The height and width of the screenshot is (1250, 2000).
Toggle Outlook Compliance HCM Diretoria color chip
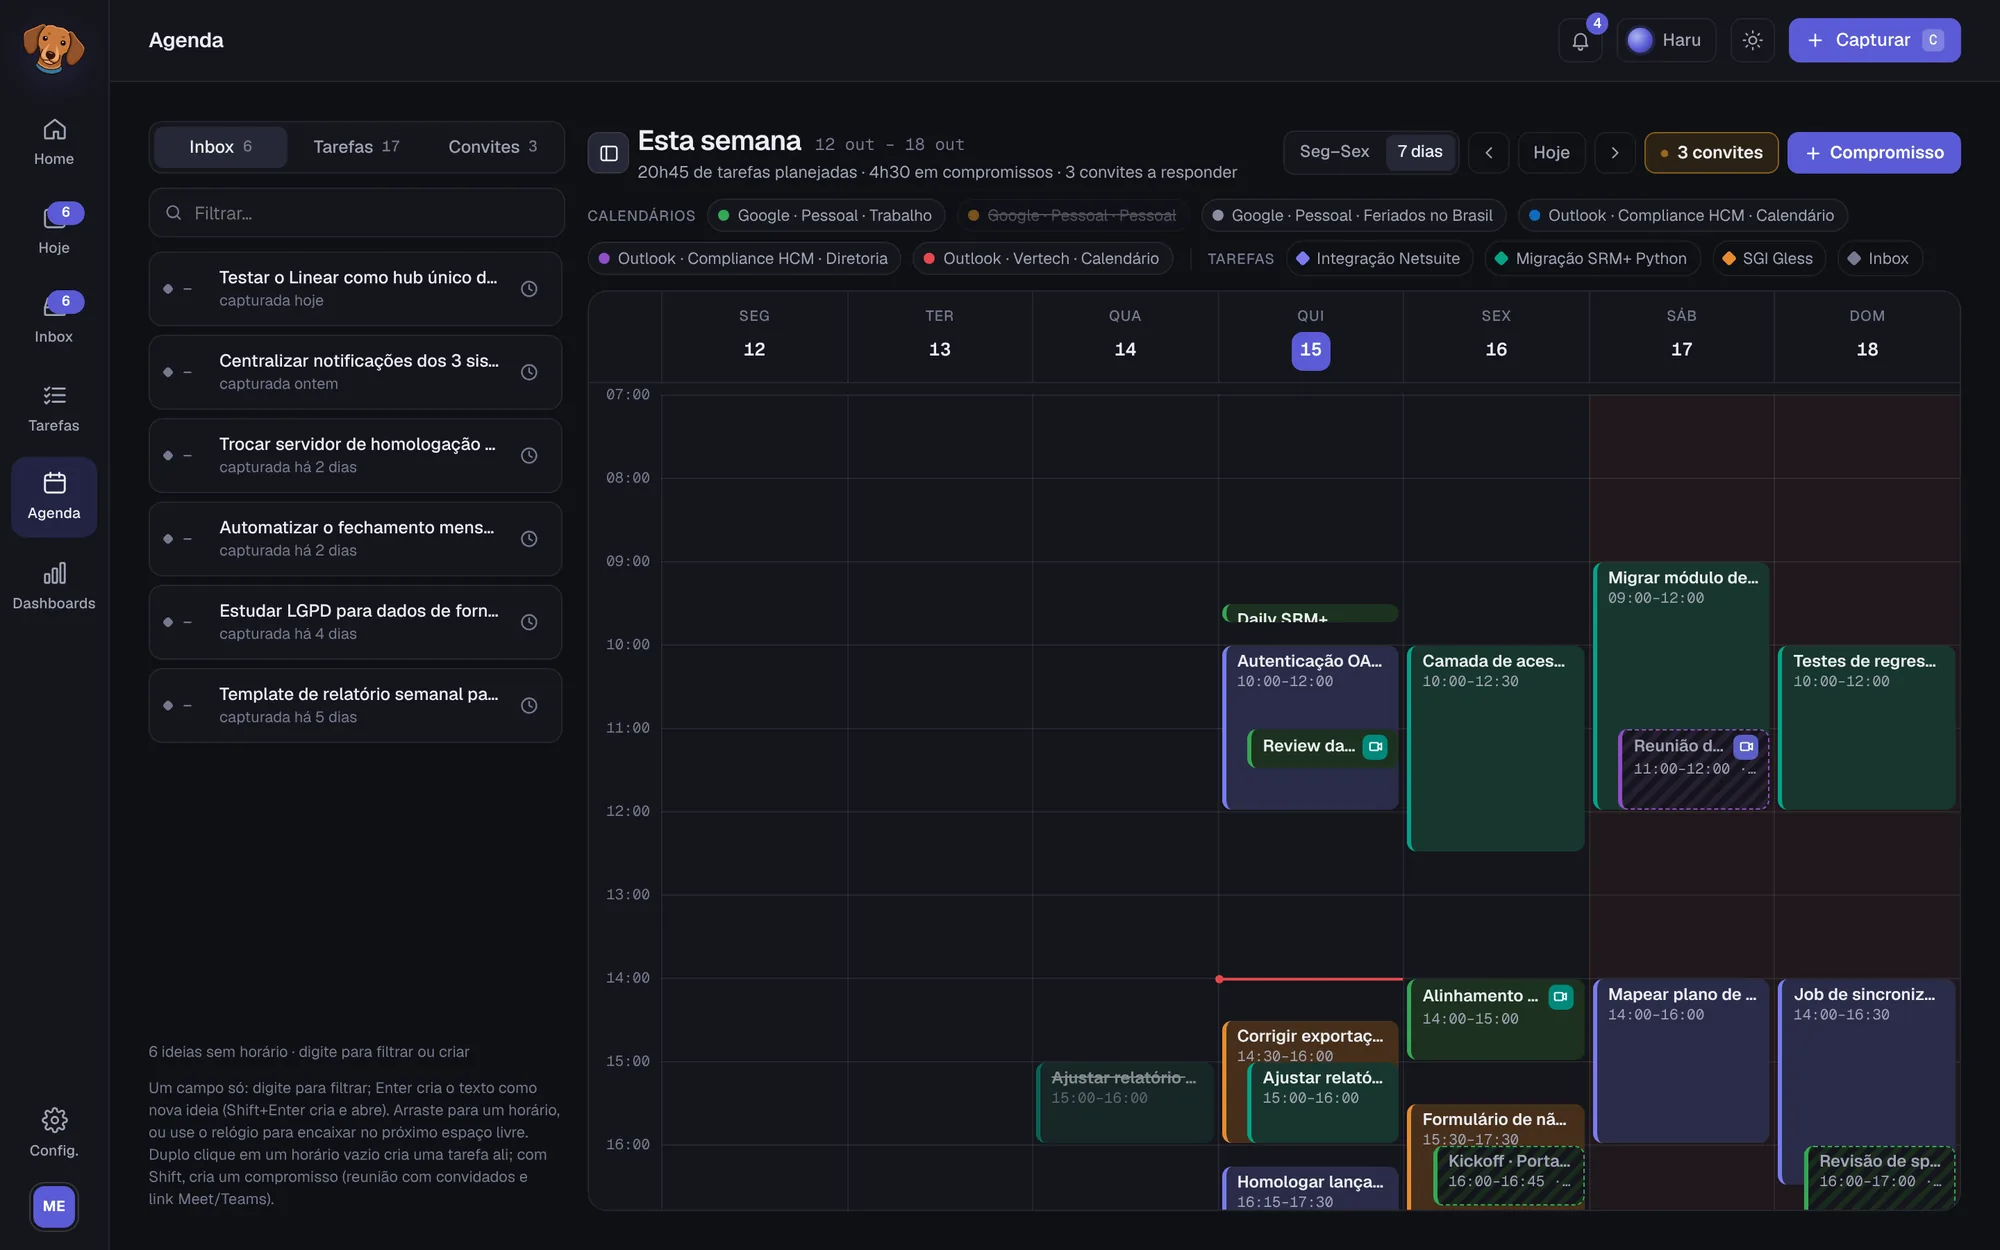coord(744,258)
